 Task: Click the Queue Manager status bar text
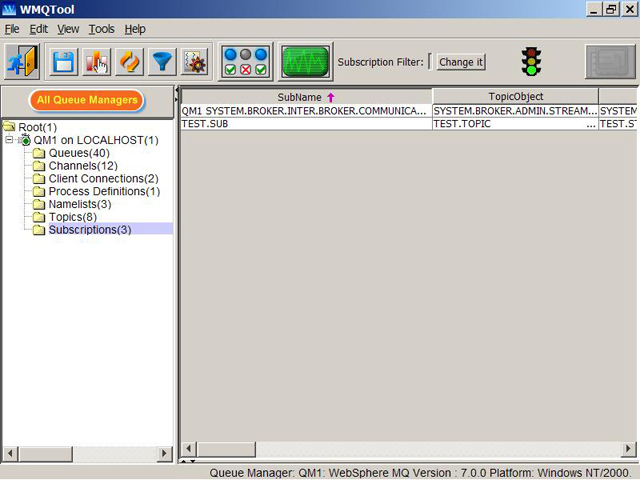point(419,473)
